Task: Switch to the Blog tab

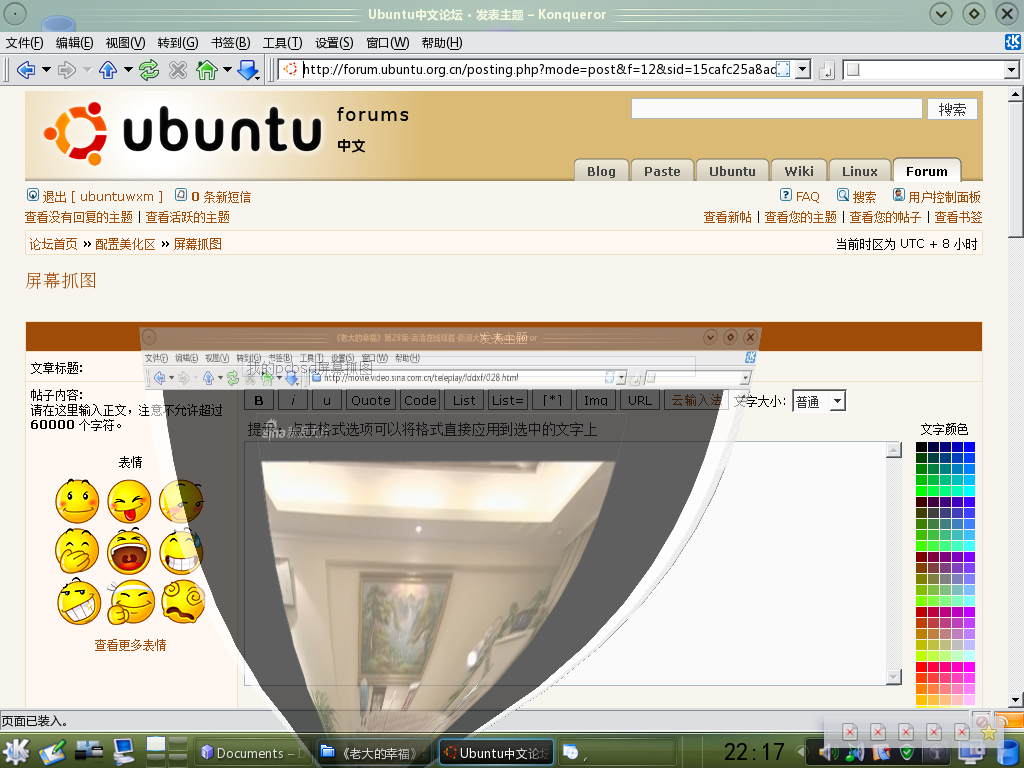Action: pos(601,170)
